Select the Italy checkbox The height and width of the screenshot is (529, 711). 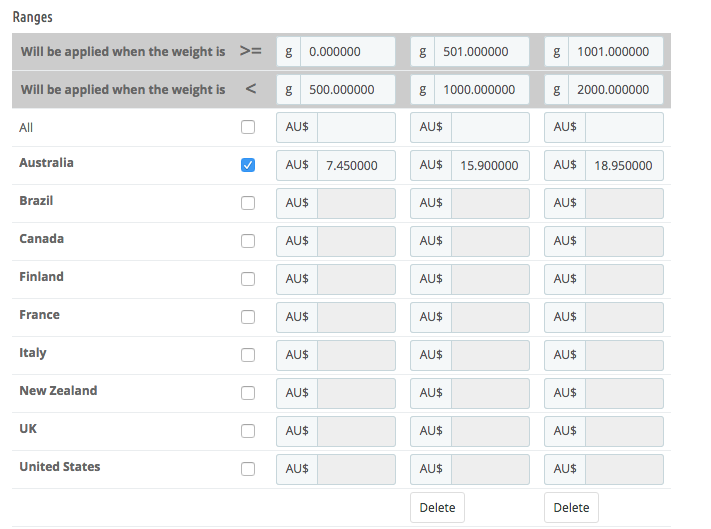tap(248, 355)
